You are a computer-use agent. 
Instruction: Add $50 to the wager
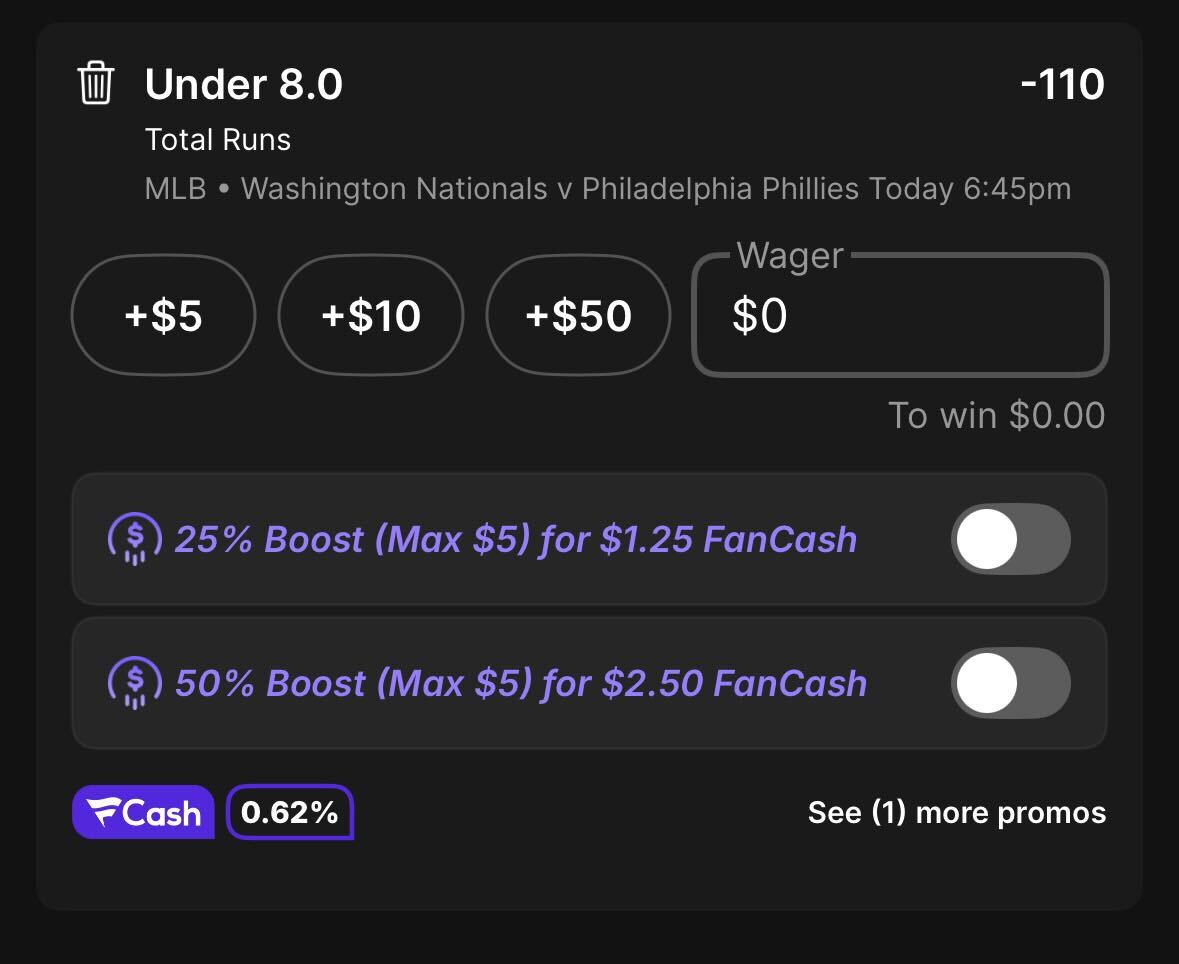[578, 314]
